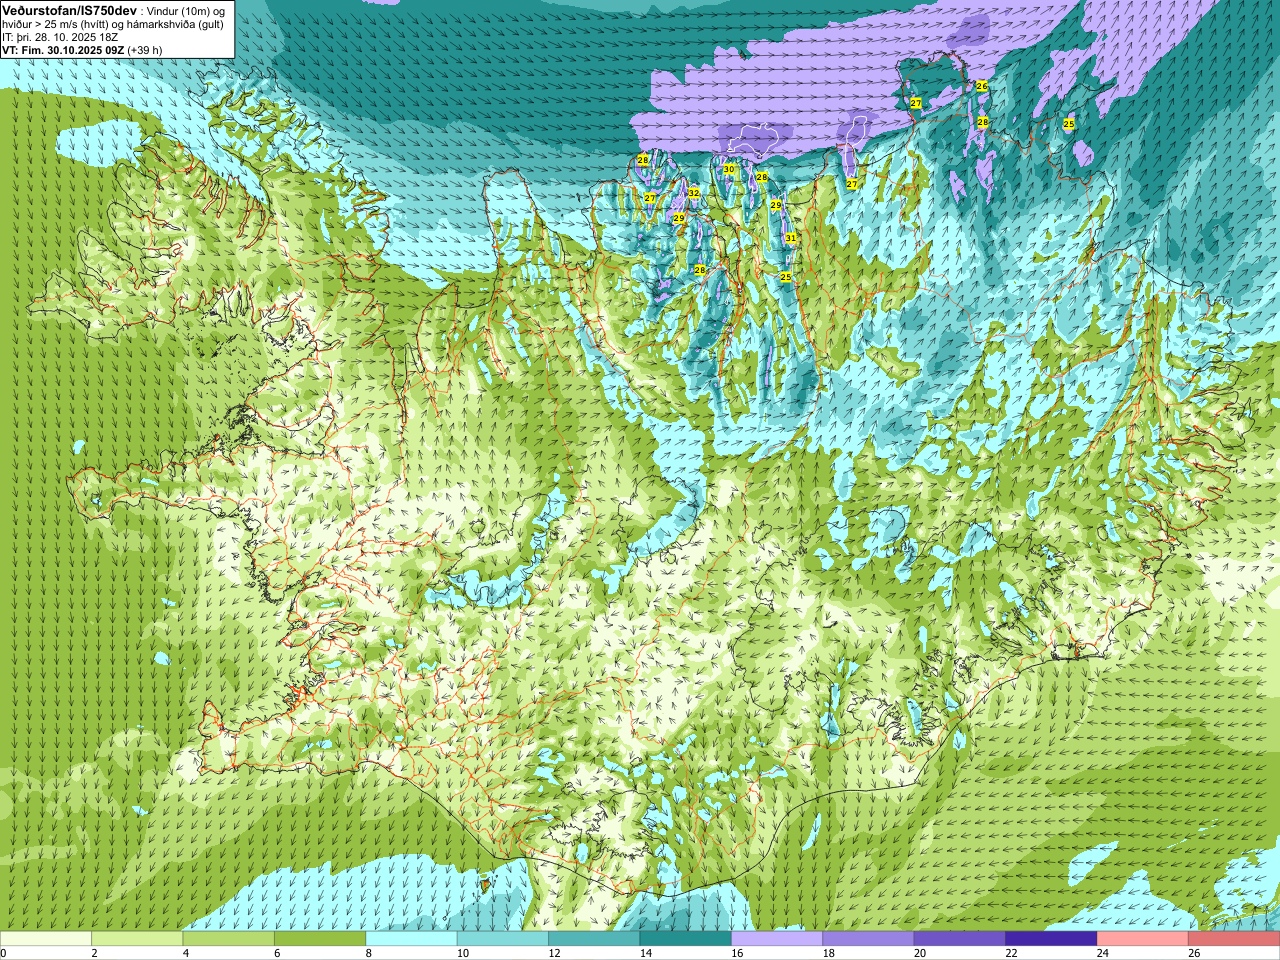Click the yellow gust marker labeled 32
1280x960 pixels.
coord(693,193)
